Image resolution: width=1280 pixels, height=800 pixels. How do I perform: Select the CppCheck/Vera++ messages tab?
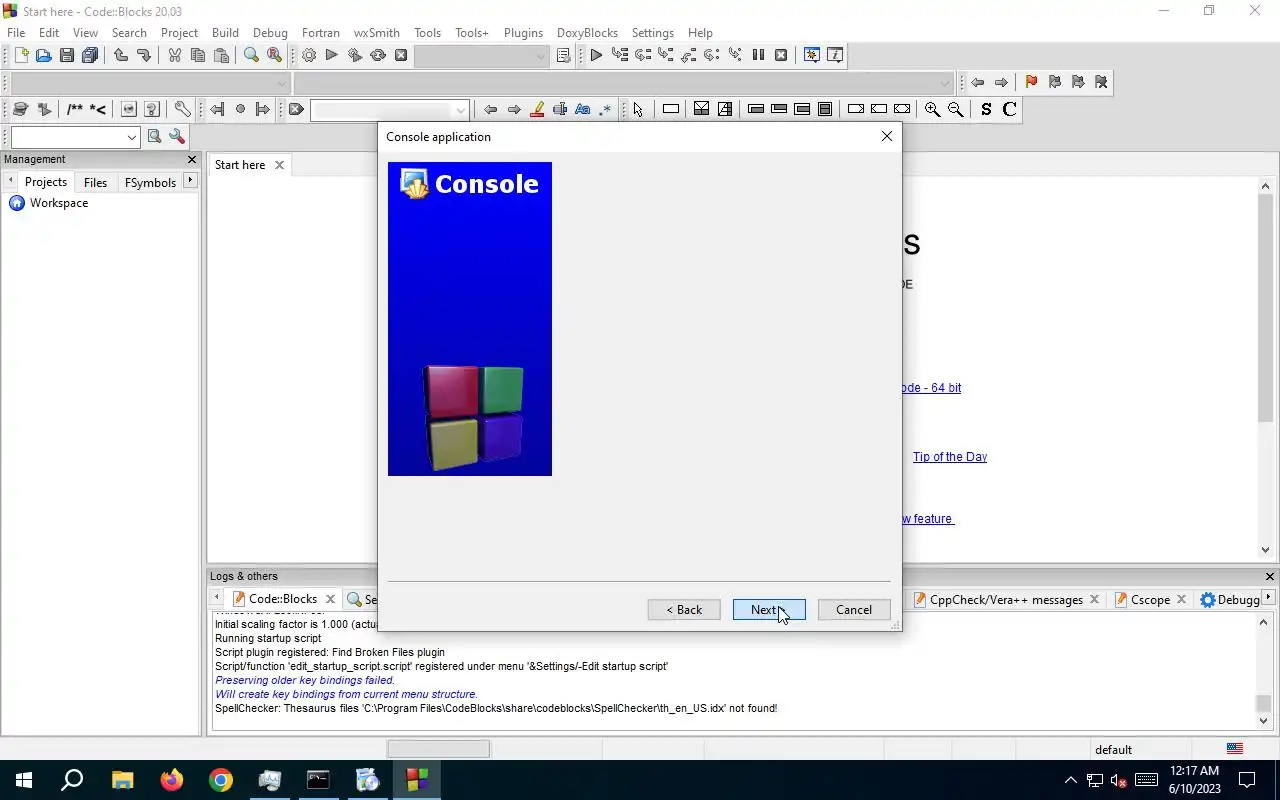[1006, 600]
